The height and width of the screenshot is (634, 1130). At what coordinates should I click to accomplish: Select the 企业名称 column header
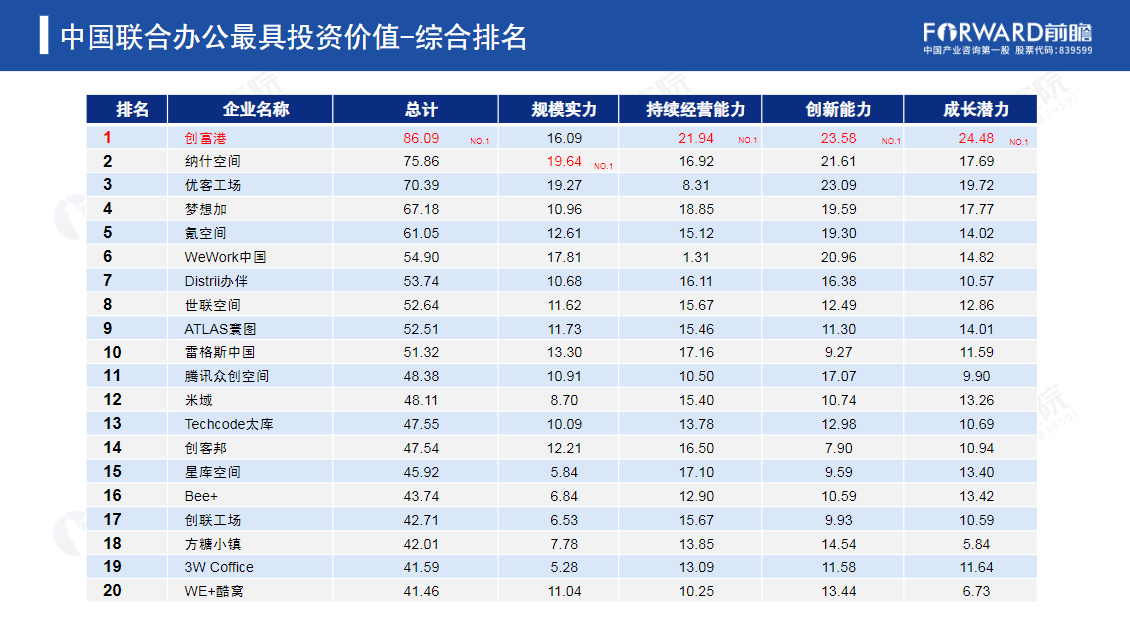click(250, 110)
